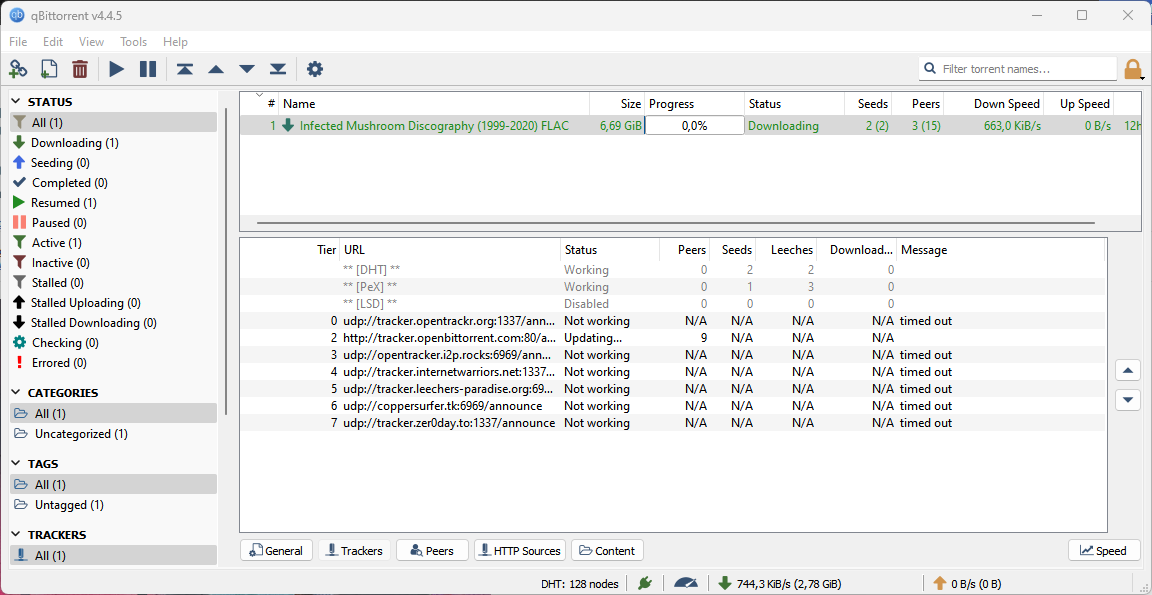Resume torrent with the play icon
The image size is (1152, 595).
[117, 69]
